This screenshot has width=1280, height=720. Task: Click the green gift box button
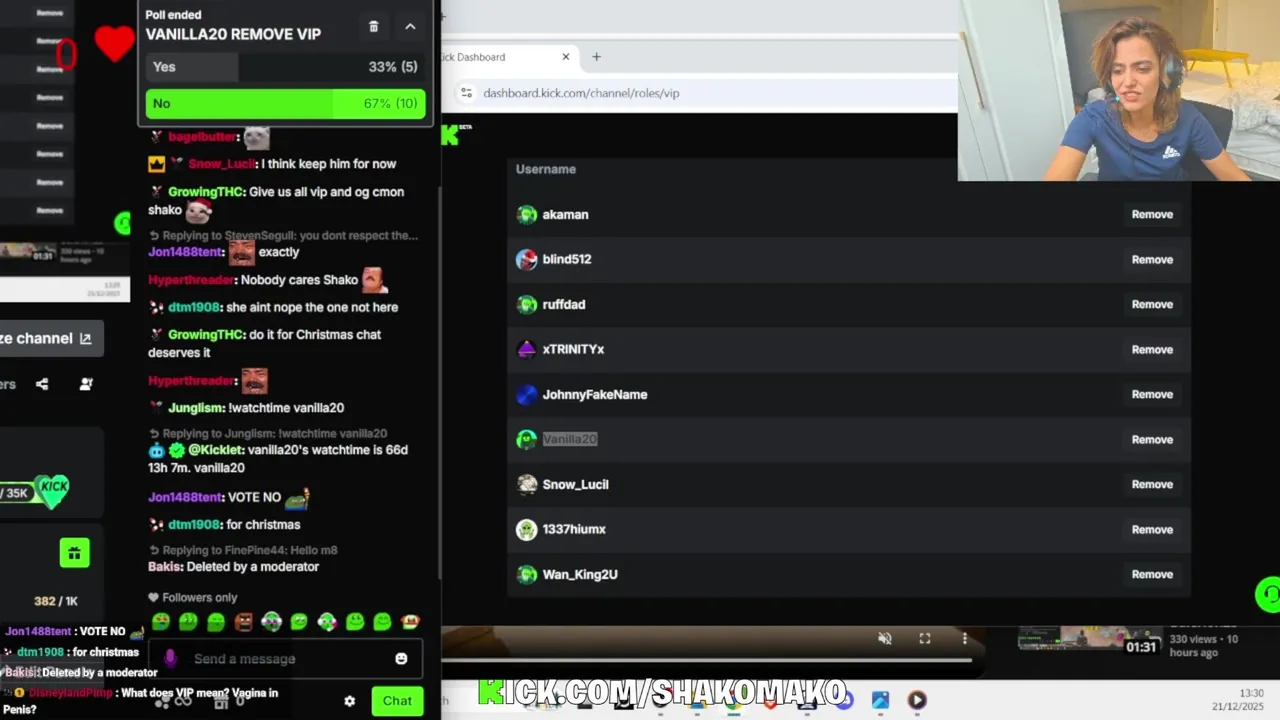click(74, 553)
